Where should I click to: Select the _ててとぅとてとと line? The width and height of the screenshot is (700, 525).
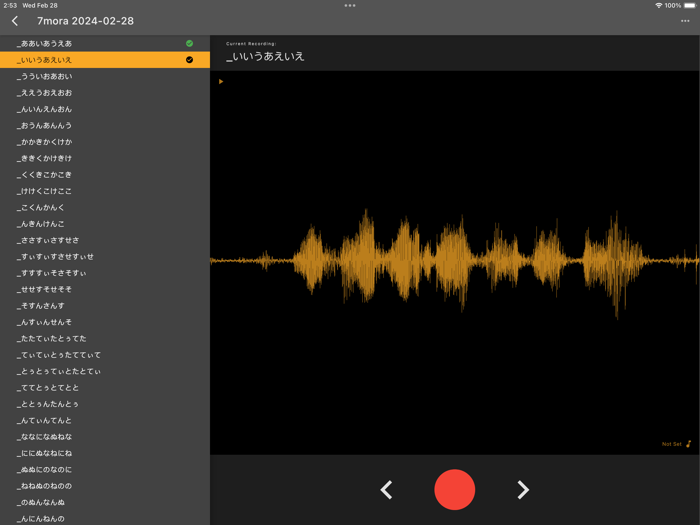click(105, 388)
